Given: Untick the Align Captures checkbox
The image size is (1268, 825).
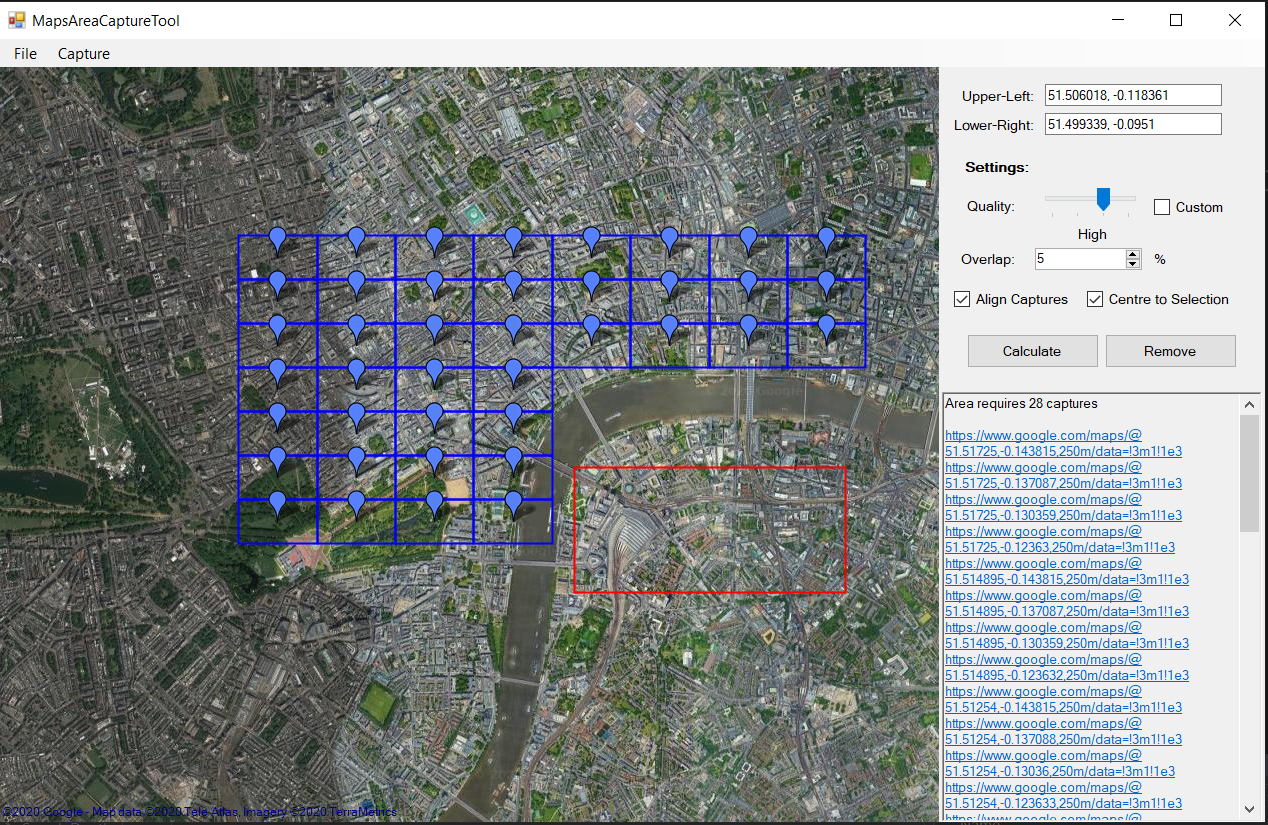Looking at the screenshot, I should click(962, 299).
